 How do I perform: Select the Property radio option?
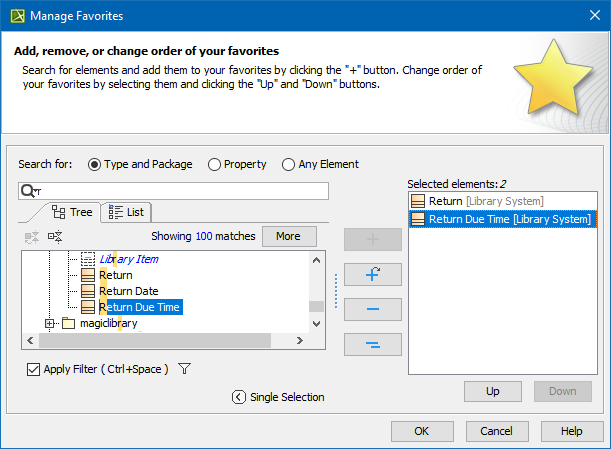[x=214, y=164]
